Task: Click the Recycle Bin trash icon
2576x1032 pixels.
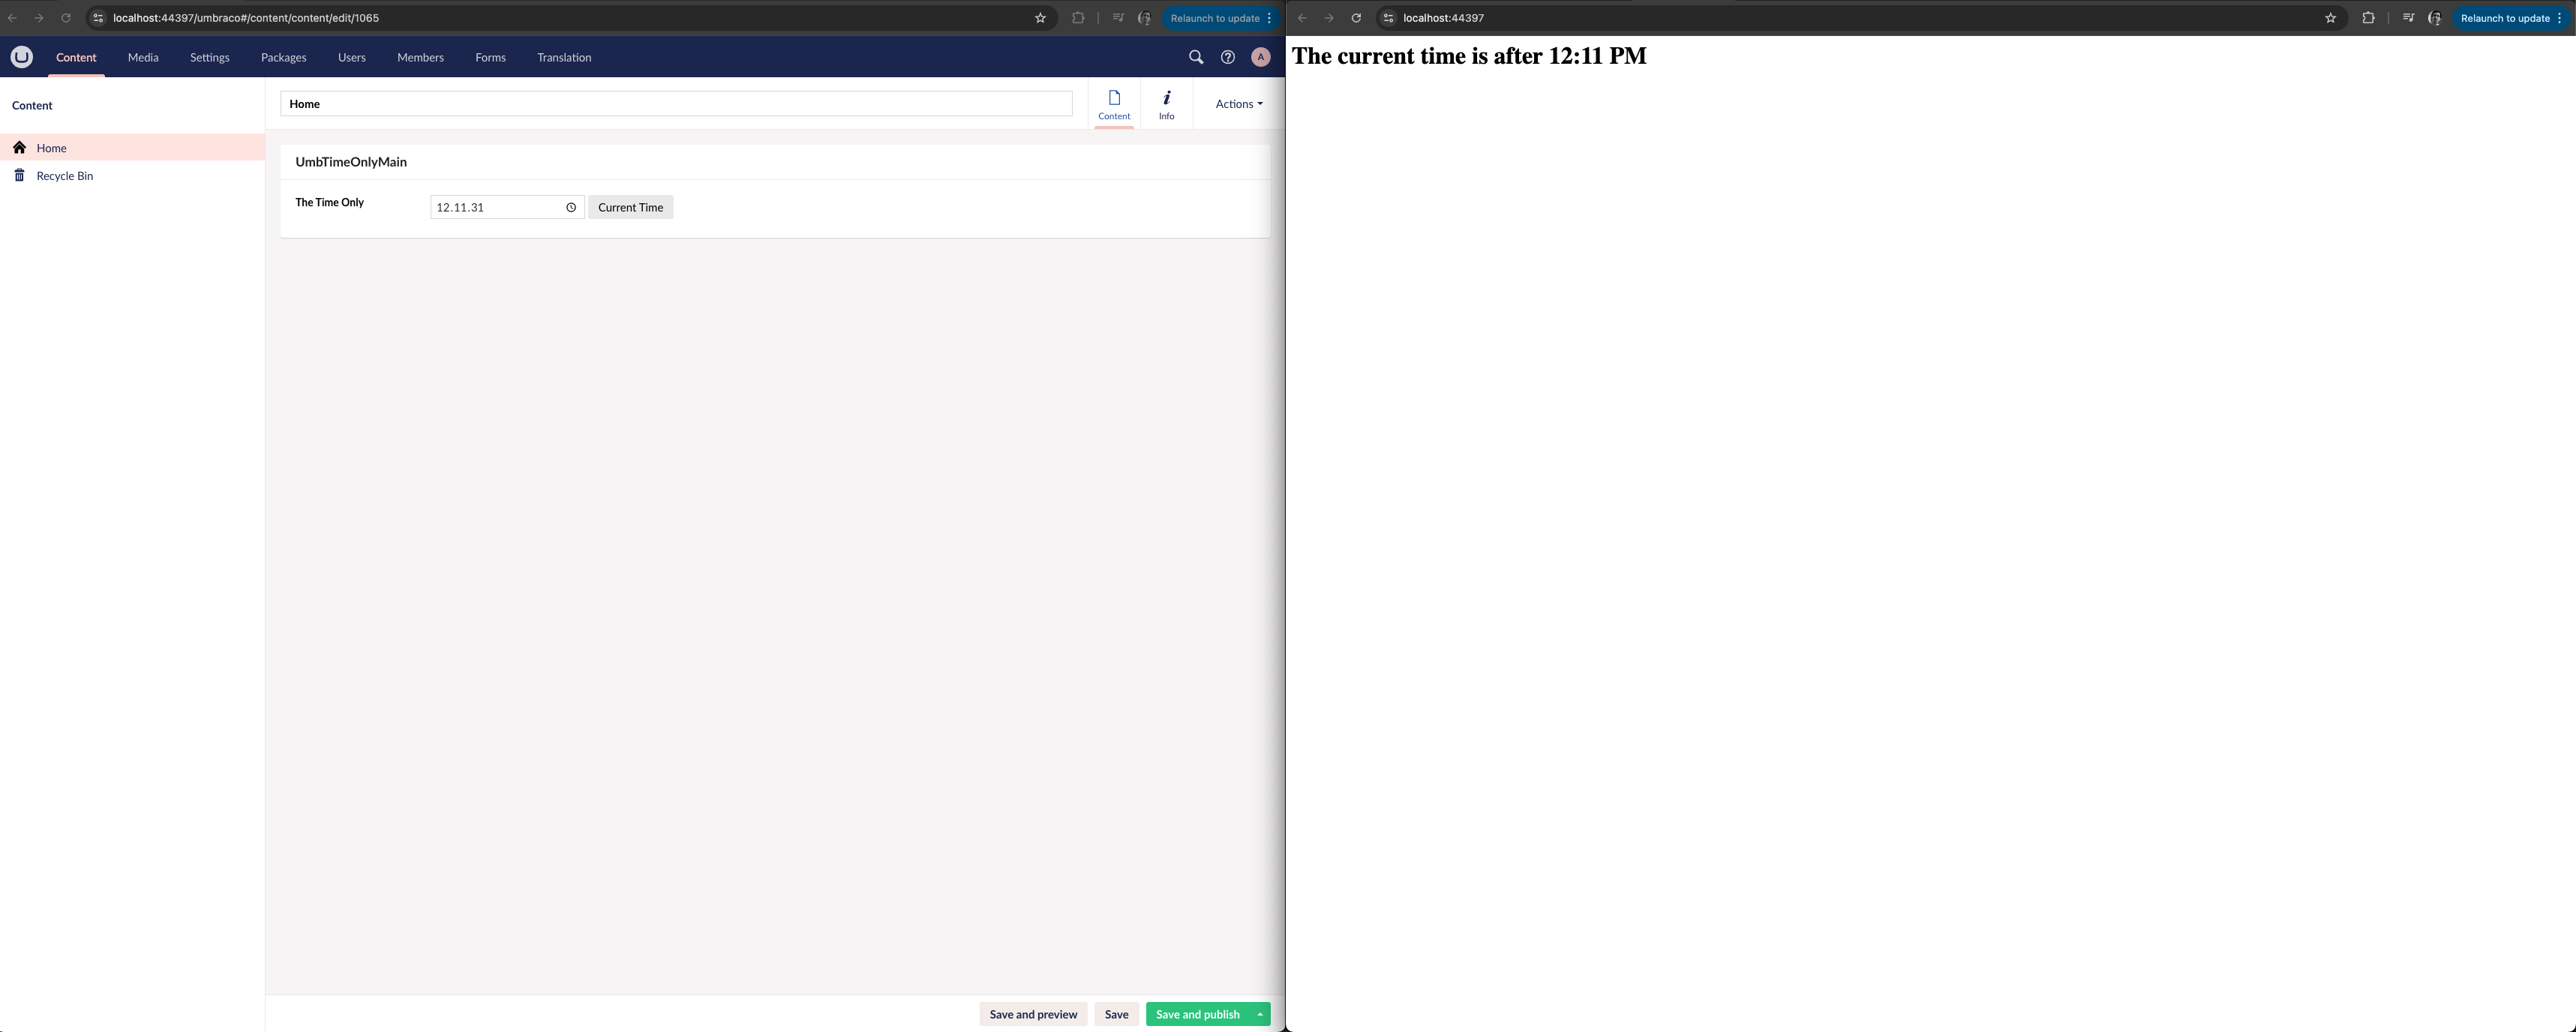Action: coord(19,175)
